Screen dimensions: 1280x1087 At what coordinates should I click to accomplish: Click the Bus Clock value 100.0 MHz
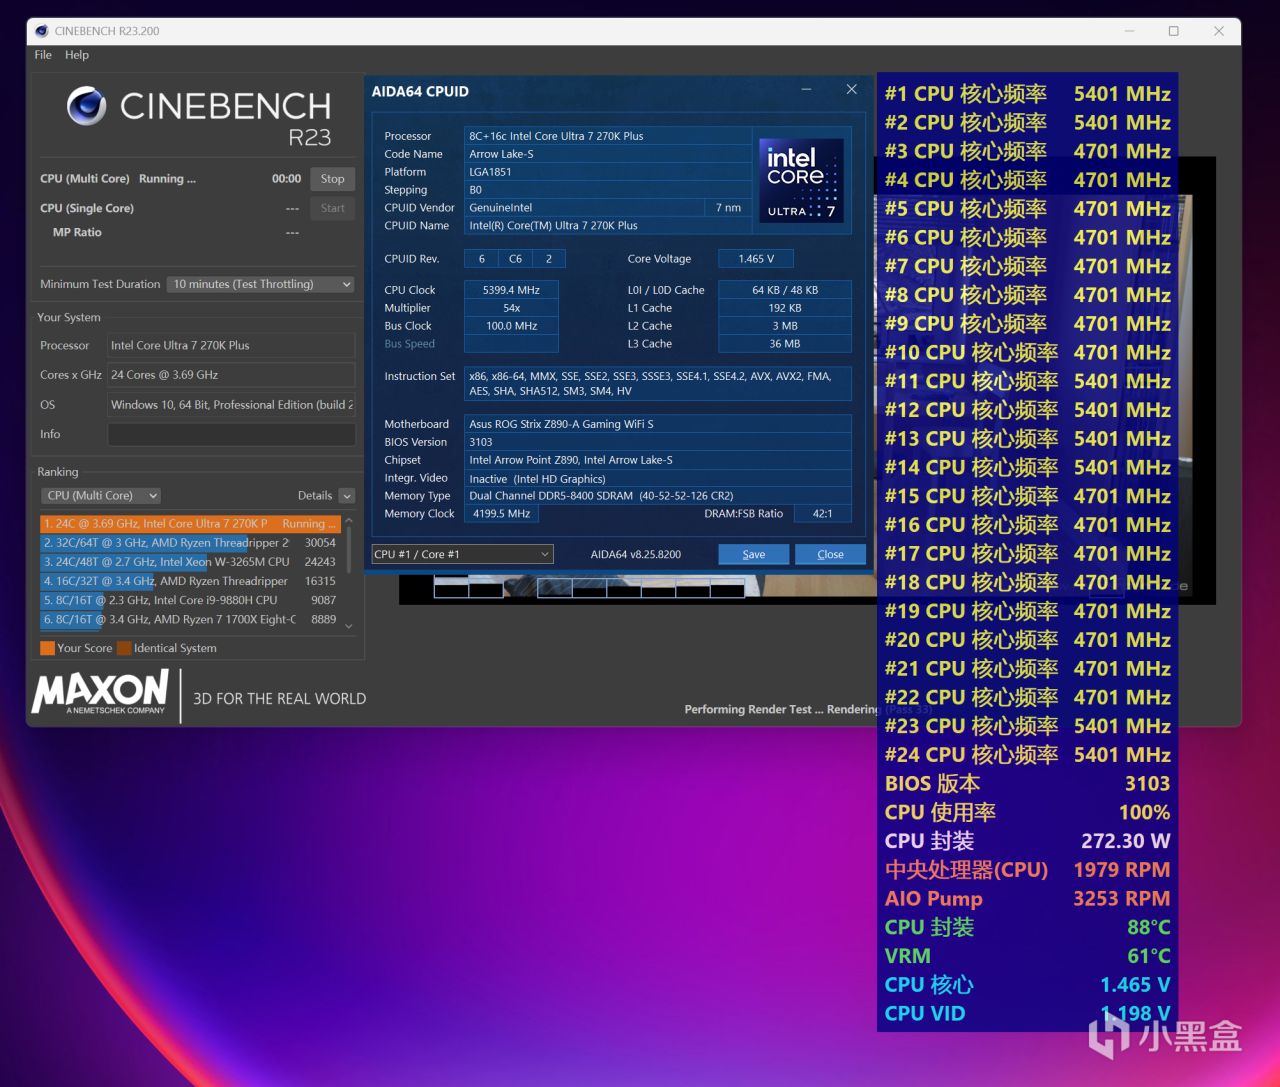point(511,326)
